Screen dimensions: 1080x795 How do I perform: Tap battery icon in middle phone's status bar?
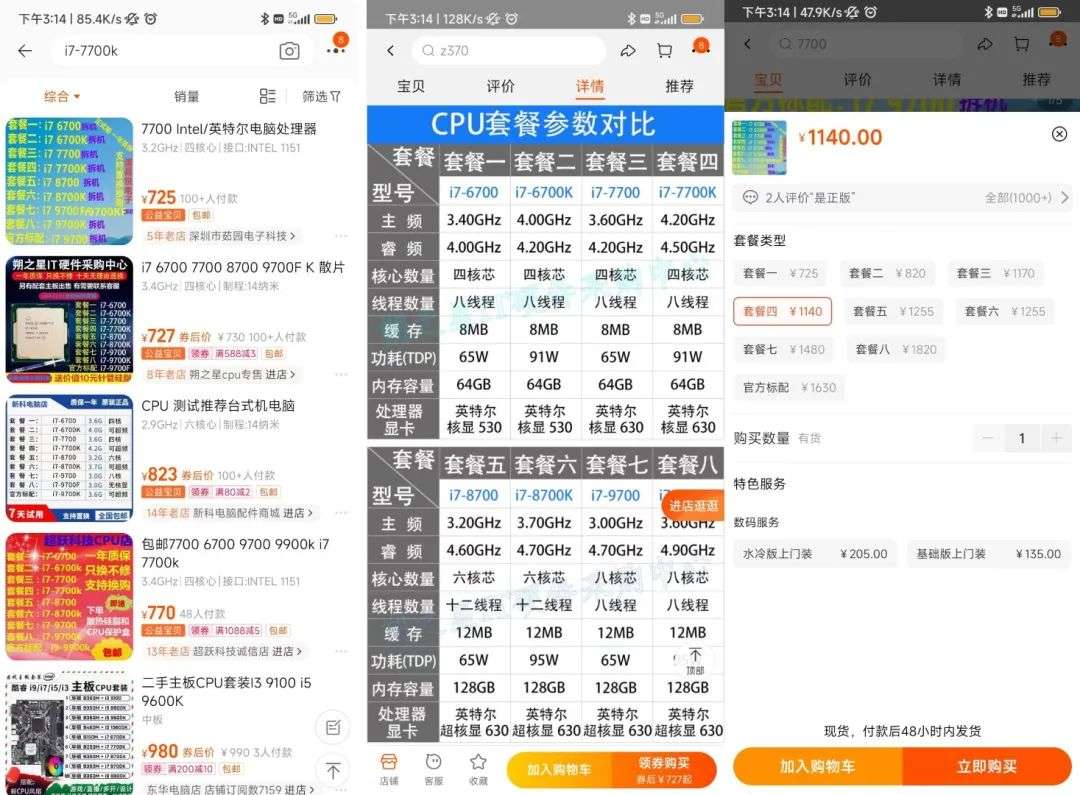[692, 19]
